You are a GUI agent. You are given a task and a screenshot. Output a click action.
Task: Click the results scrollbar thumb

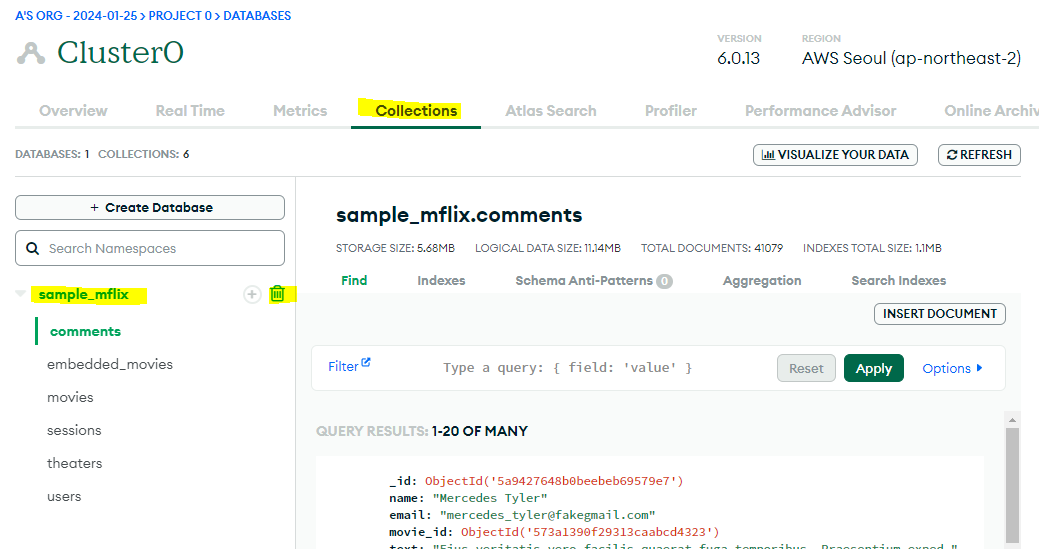click(x=1012, y=485)
